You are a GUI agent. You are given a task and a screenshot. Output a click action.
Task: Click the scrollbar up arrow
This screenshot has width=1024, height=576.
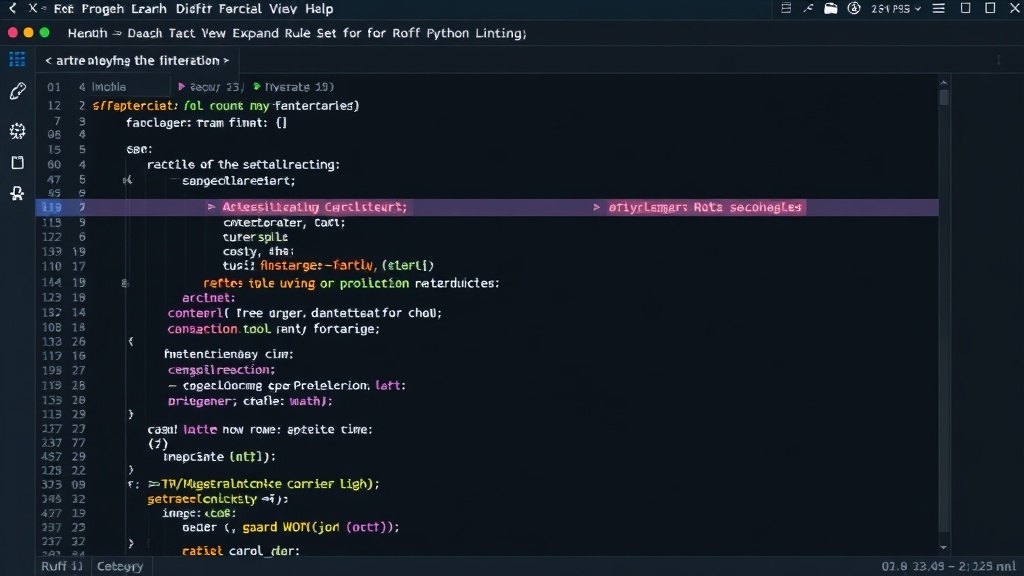tap(944, 82)
